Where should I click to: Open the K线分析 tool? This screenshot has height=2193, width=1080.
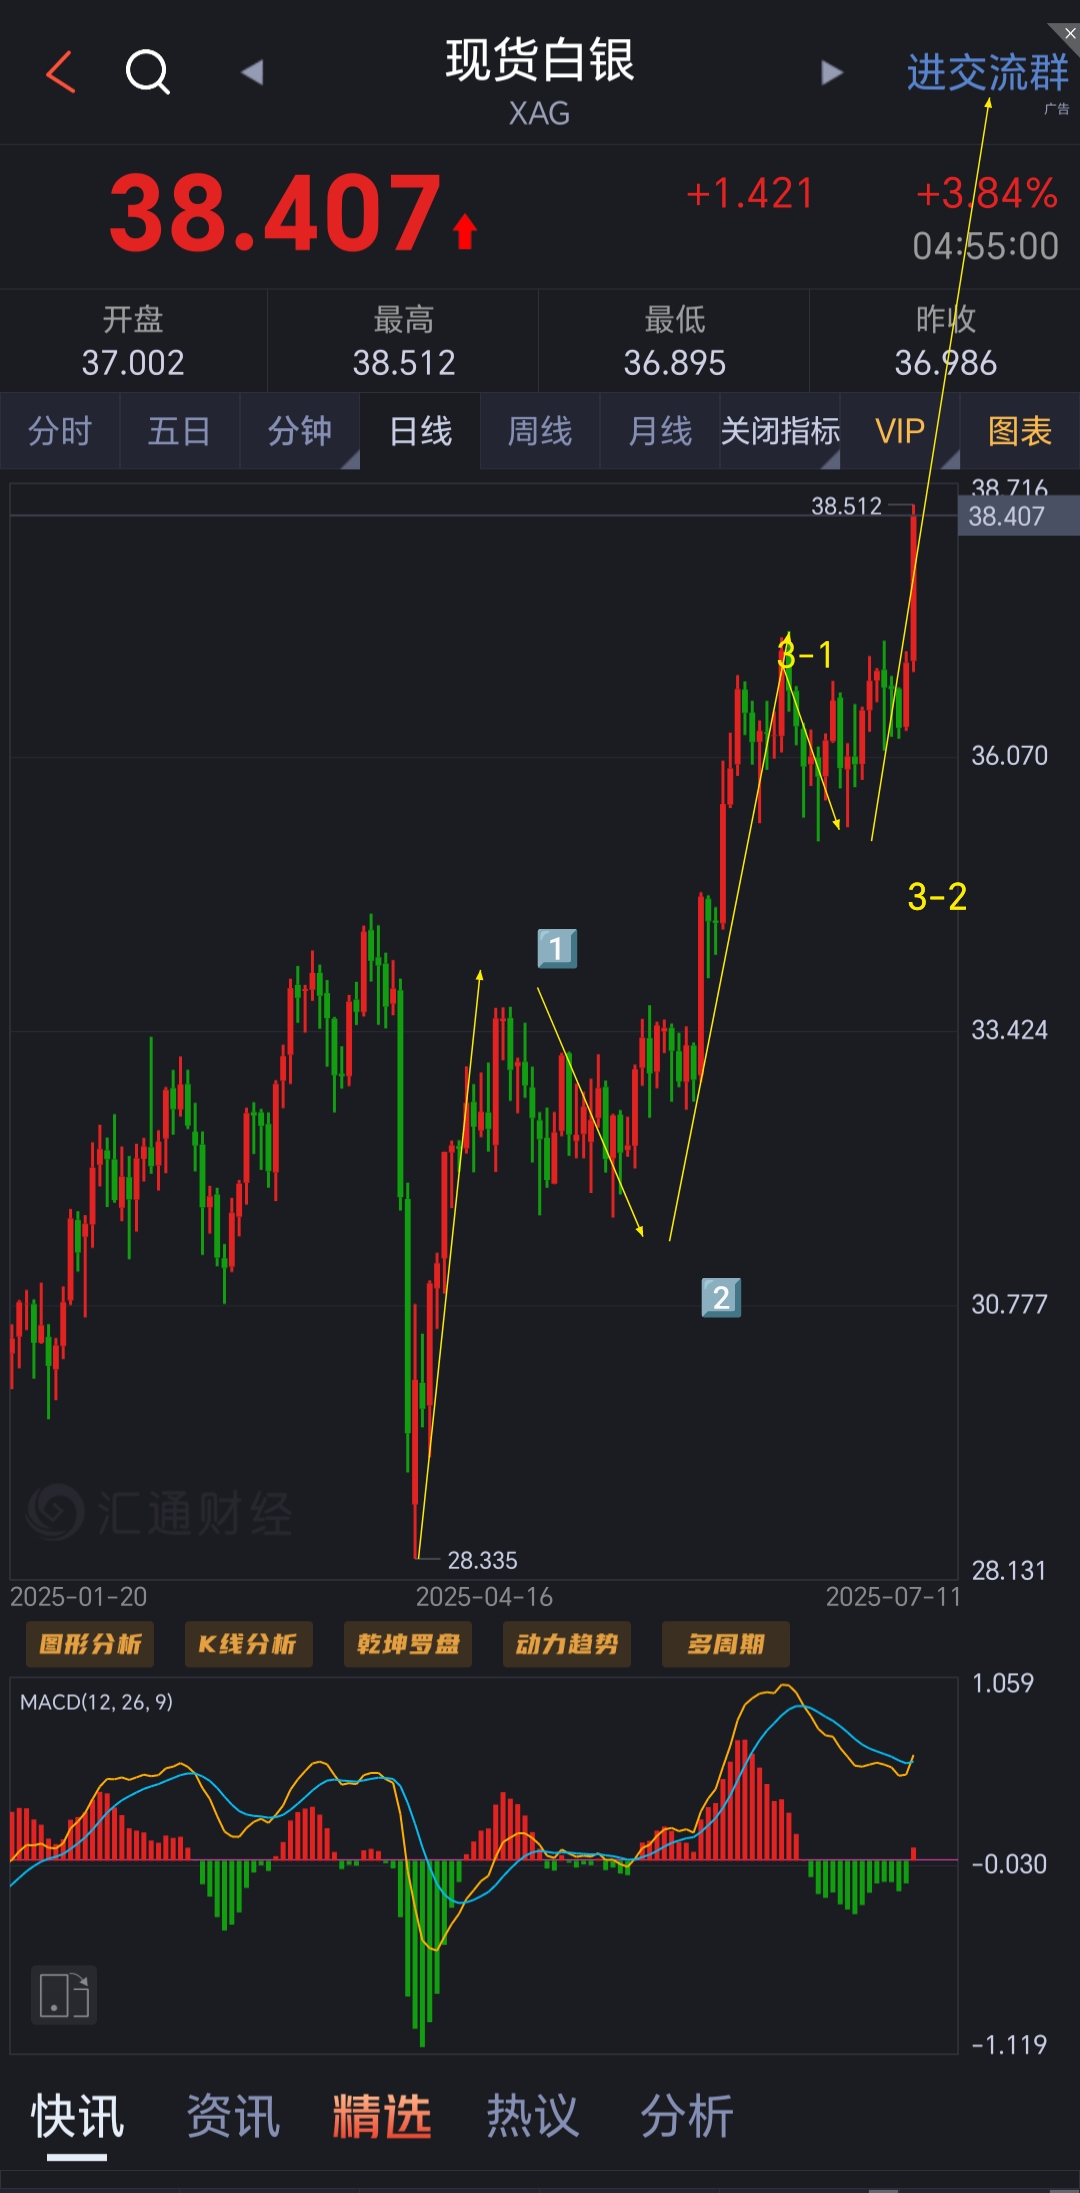click(248, 1644)
